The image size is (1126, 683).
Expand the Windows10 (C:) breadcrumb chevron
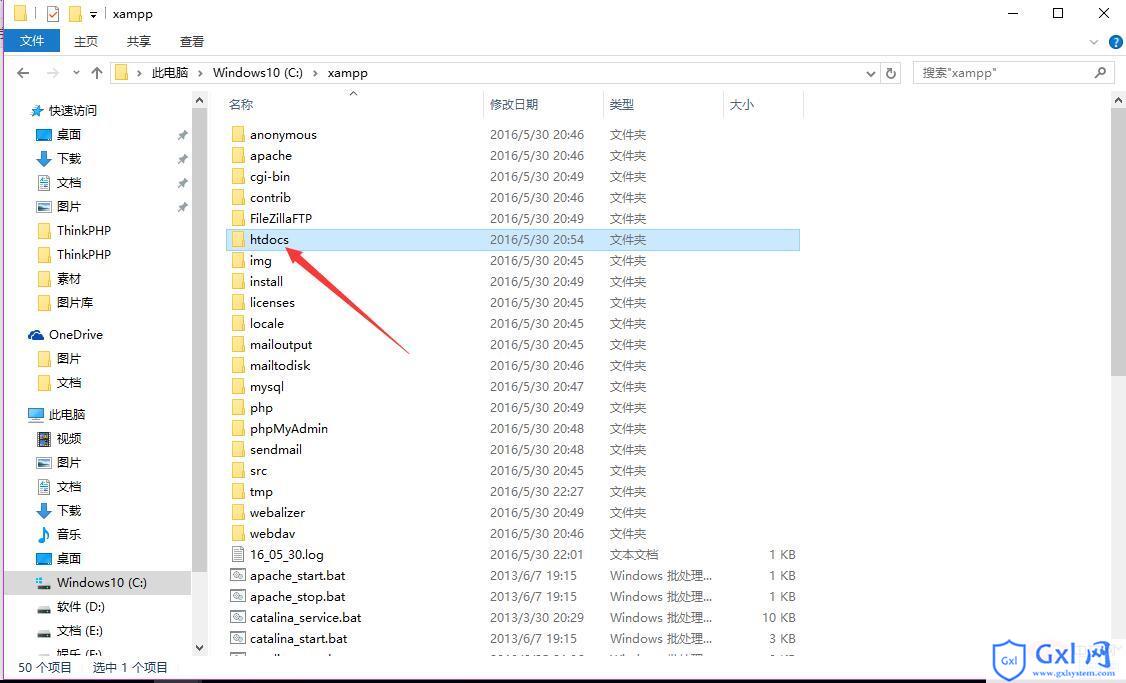coord(315,73)
